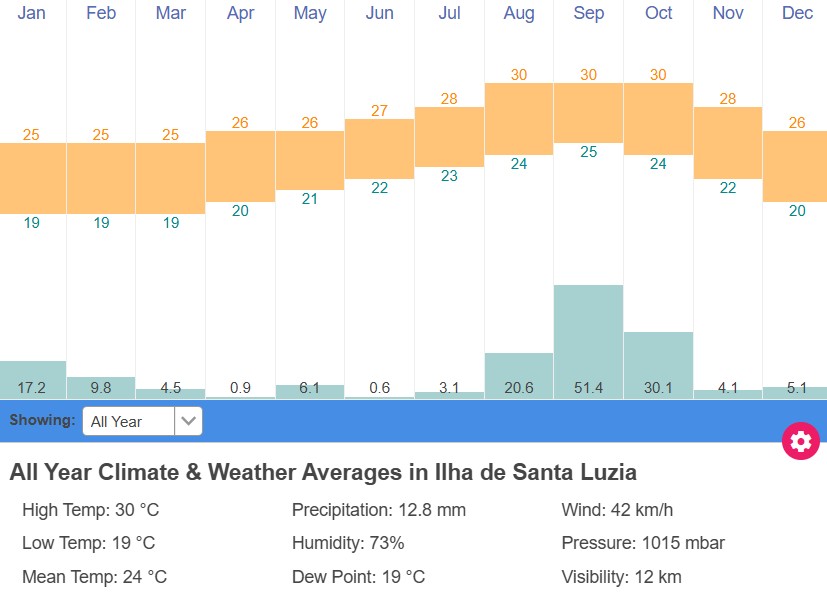Viewport: 827px width, 602px height.
Task: Open the Showing month selector
Action: tap(140, 421)
